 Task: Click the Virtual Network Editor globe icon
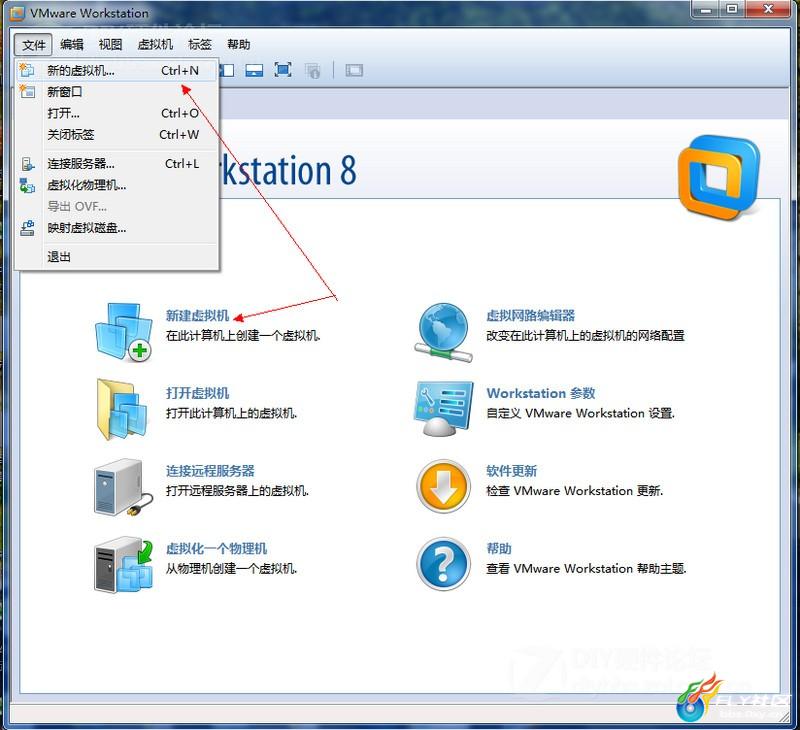click(x=443, y=332)
